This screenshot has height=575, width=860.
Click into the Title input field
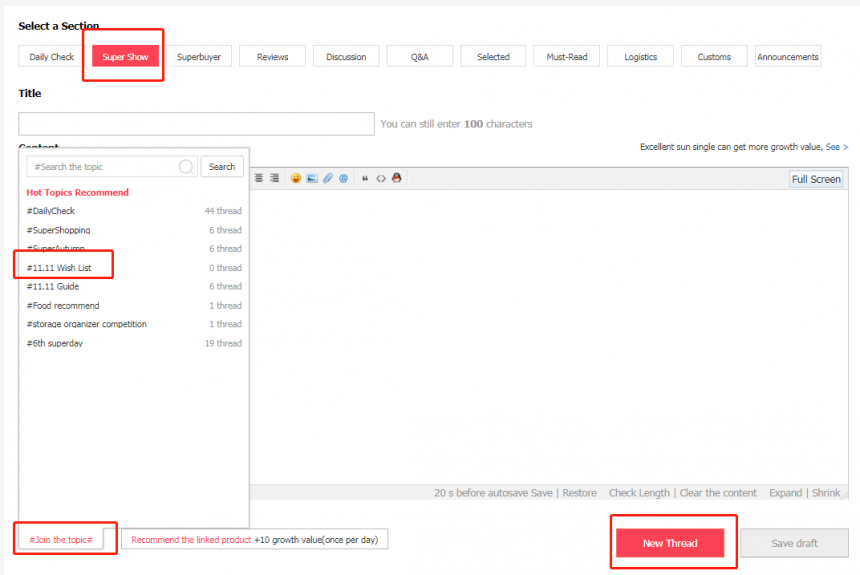point(196,124)
